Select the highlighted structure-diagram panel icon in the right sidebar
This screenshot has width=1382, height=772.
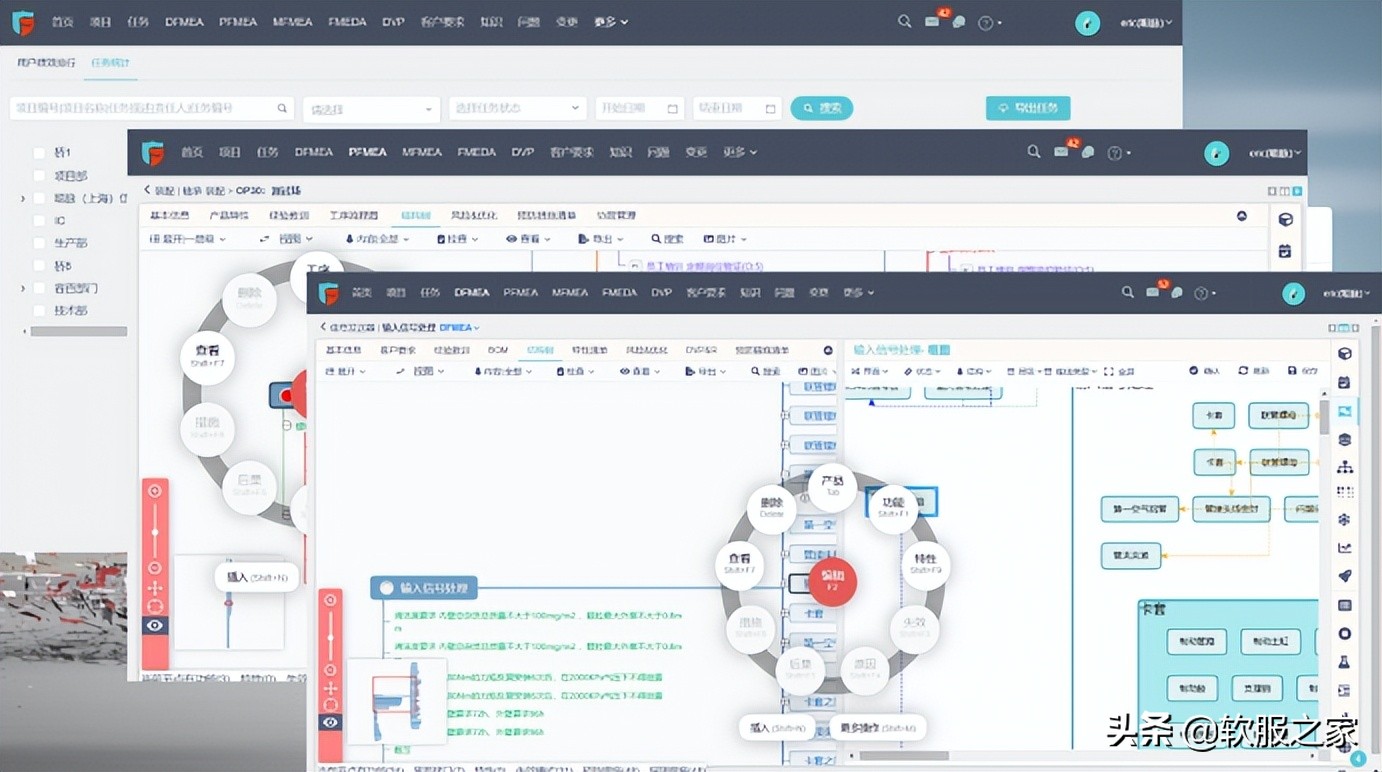(x=1344, y=411)
